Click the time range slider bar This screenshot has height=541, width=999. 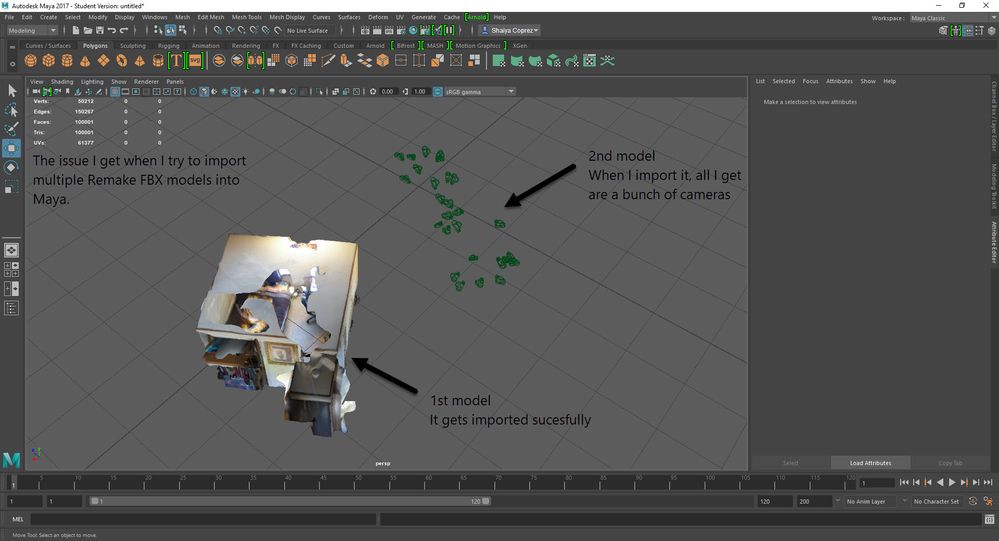290,501
